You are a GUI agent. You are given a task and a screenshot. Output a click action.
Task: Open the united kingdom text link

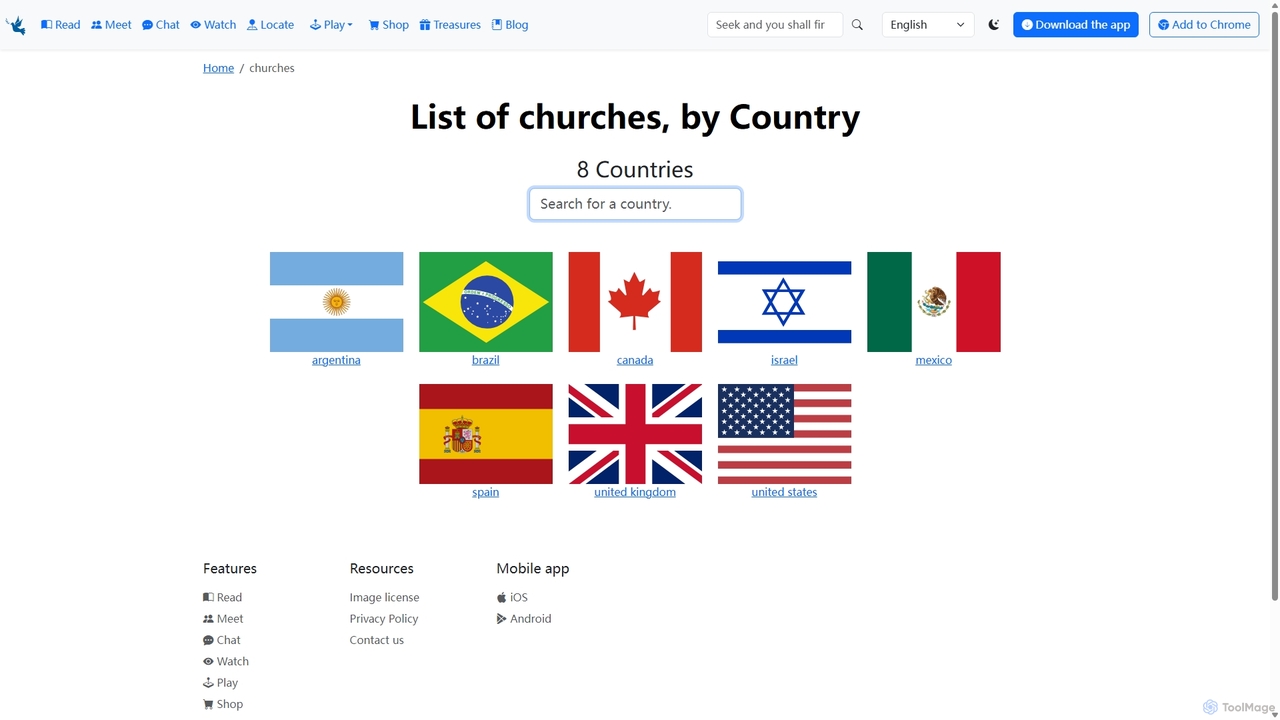click(x=635, y=492)
